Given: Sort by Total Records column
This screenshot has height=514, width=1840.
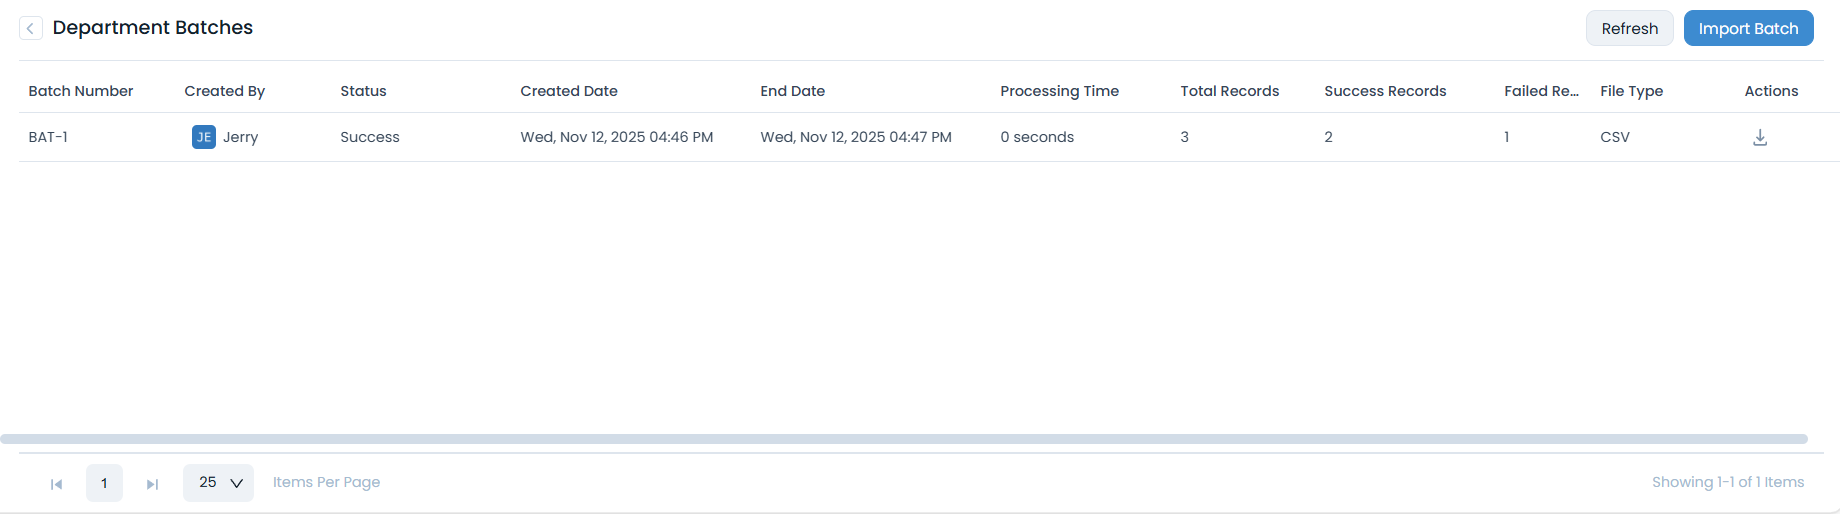Looking at the screenshot, I should pos(1229,91).
